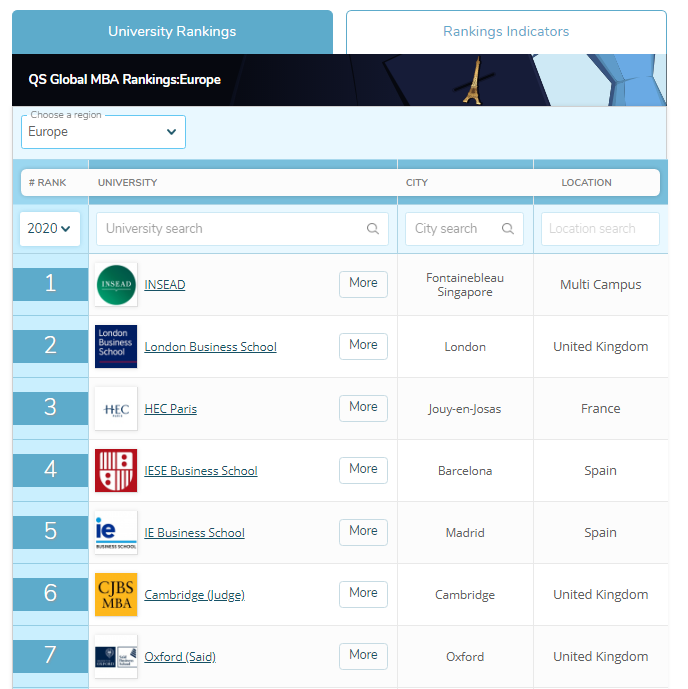Switch to University Rankings tab
The image size is (688, 689).
coord(172,32)
